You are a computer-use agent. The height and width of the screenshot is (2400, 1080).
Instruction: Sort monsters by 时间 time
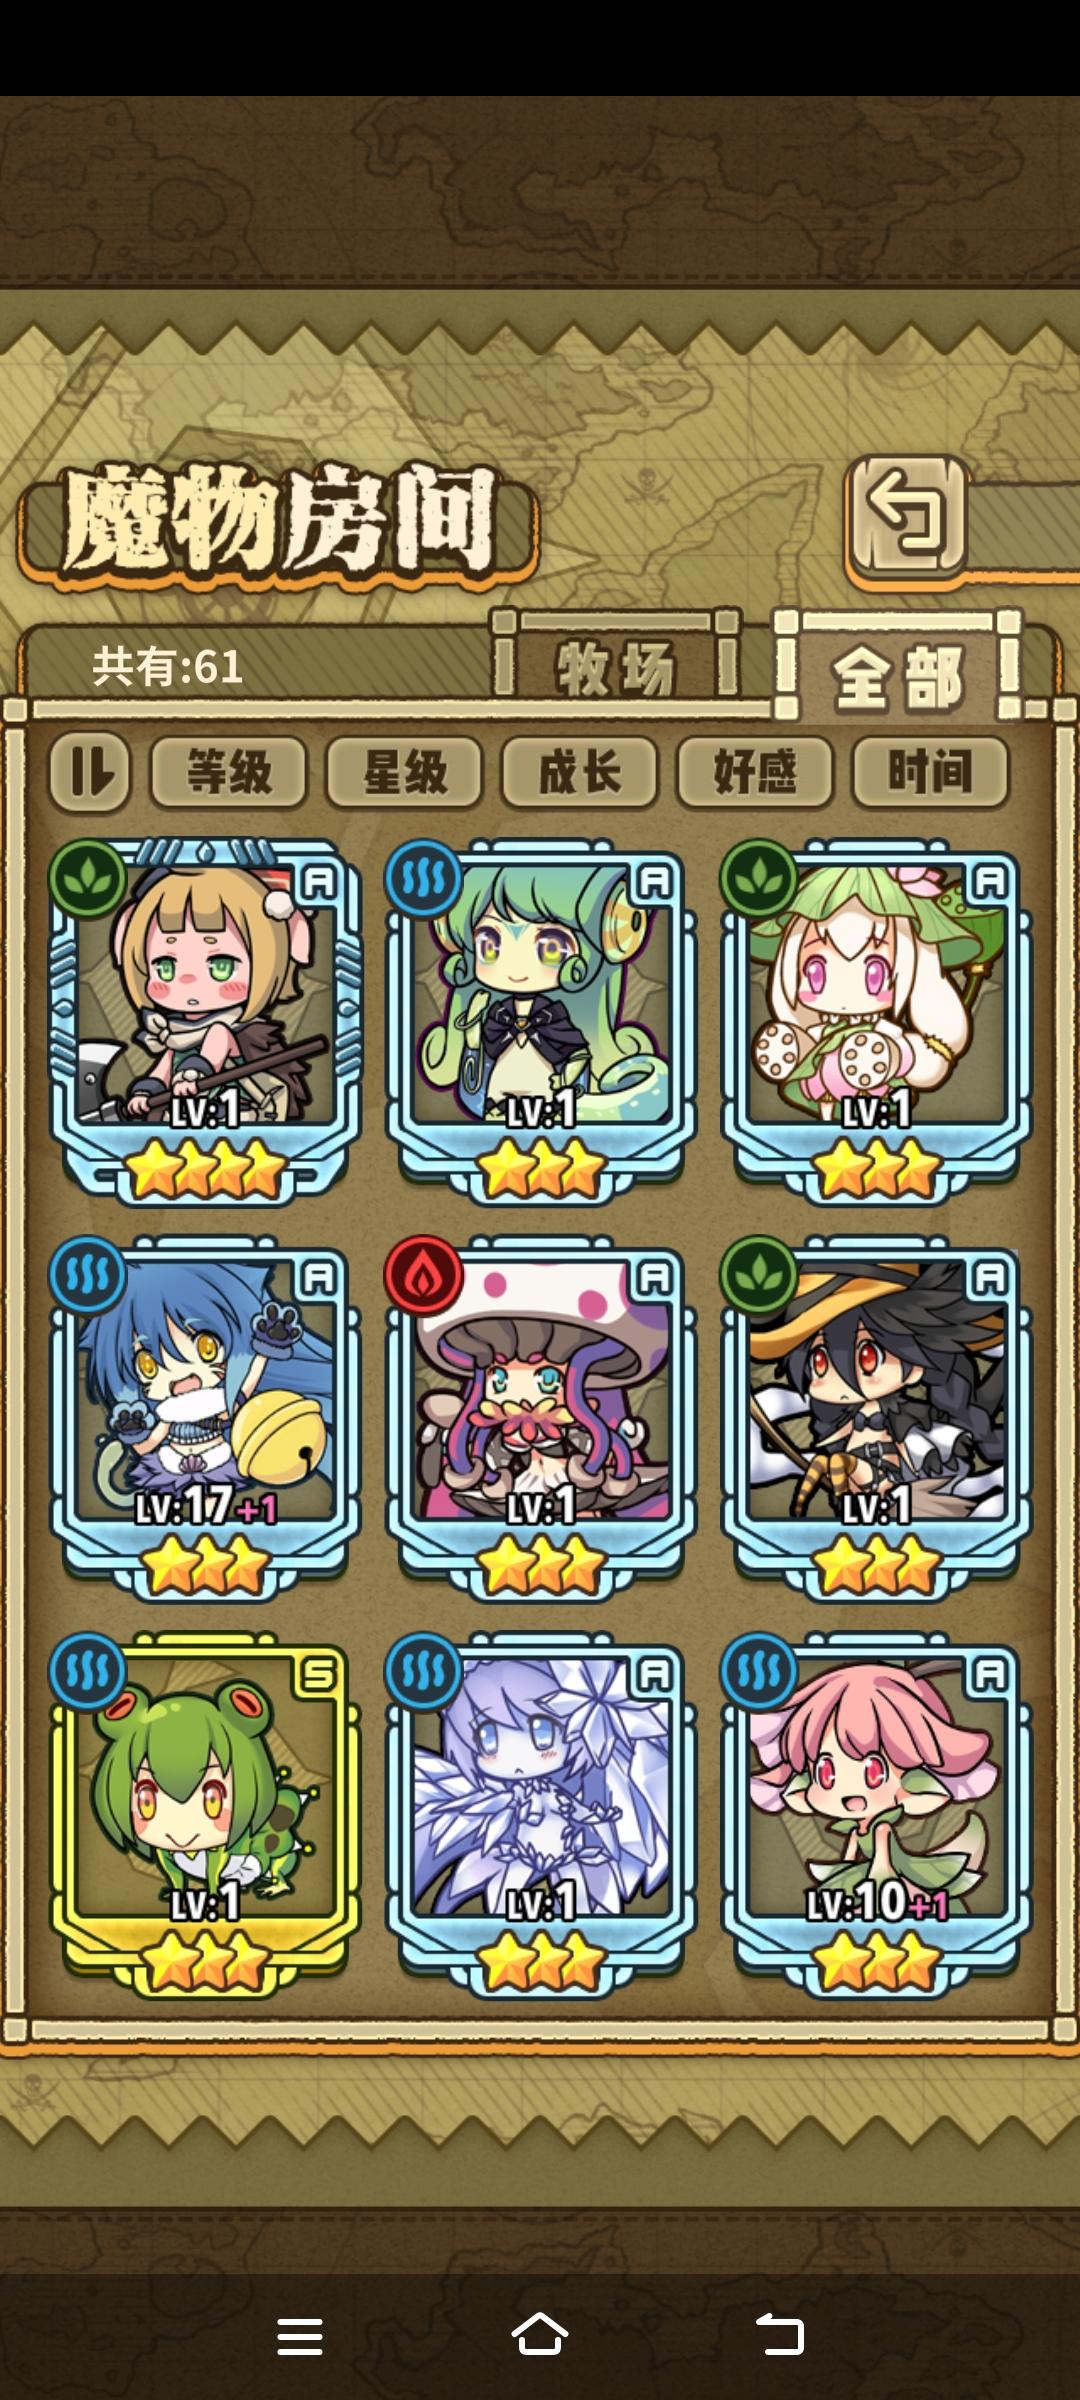pyautogui.click(x=930, y=772)
